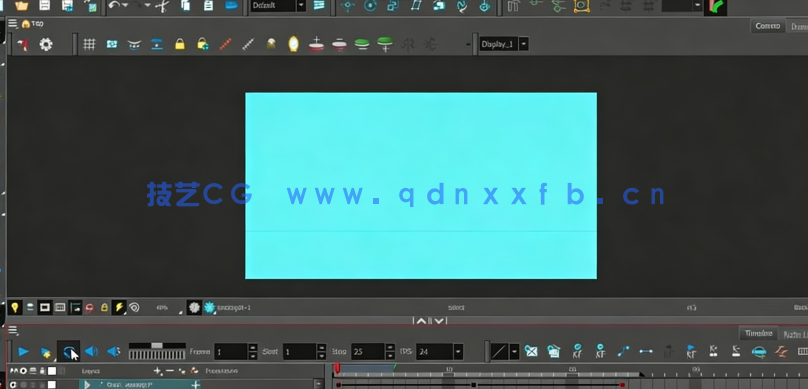The height and width of the screenshot is (389, 808).
Task: Click the orange diagonal line tool icon
Action: 225,44
